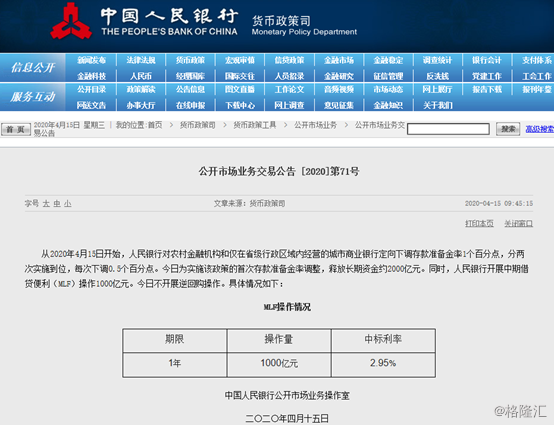Select small font size 小
The height and width of the screenshot is (425, 554).
68,204
